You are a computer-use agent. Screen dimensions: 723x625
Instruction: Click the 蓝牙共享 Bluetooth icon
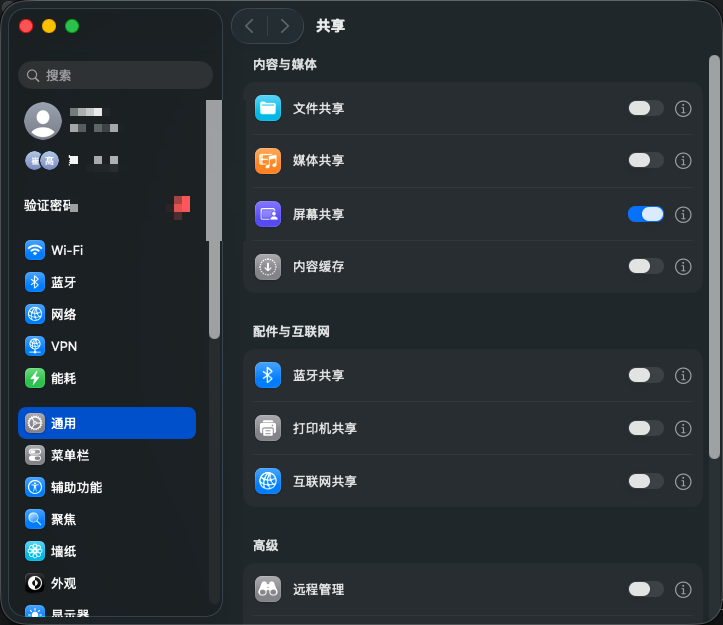click(x=267, y=375)
